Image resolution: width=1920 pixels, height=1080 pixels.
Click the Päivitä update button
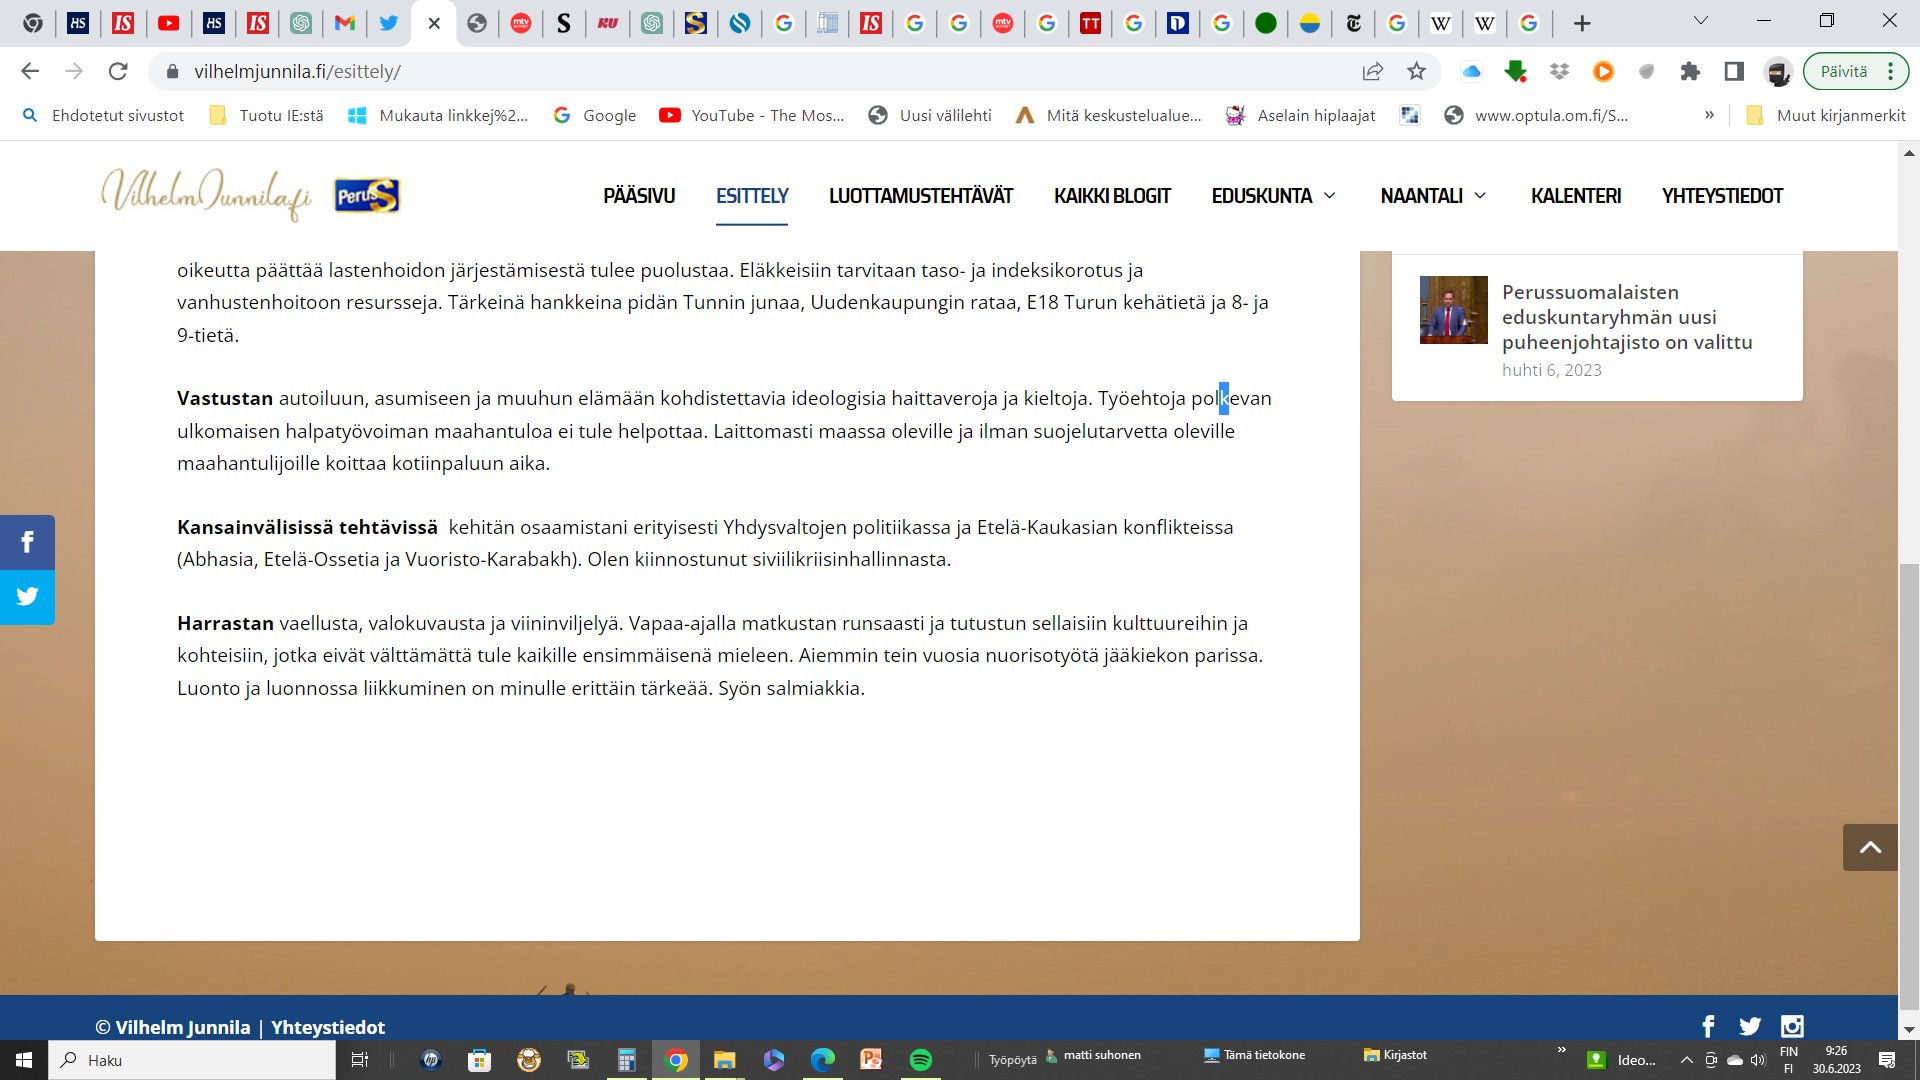pos(1845,71)
